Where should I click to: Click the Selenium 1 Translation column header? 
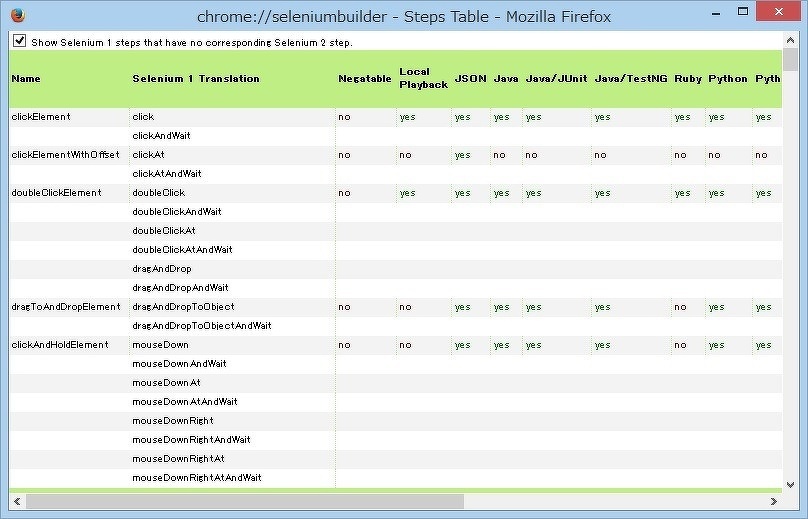[x=195, y=78]
